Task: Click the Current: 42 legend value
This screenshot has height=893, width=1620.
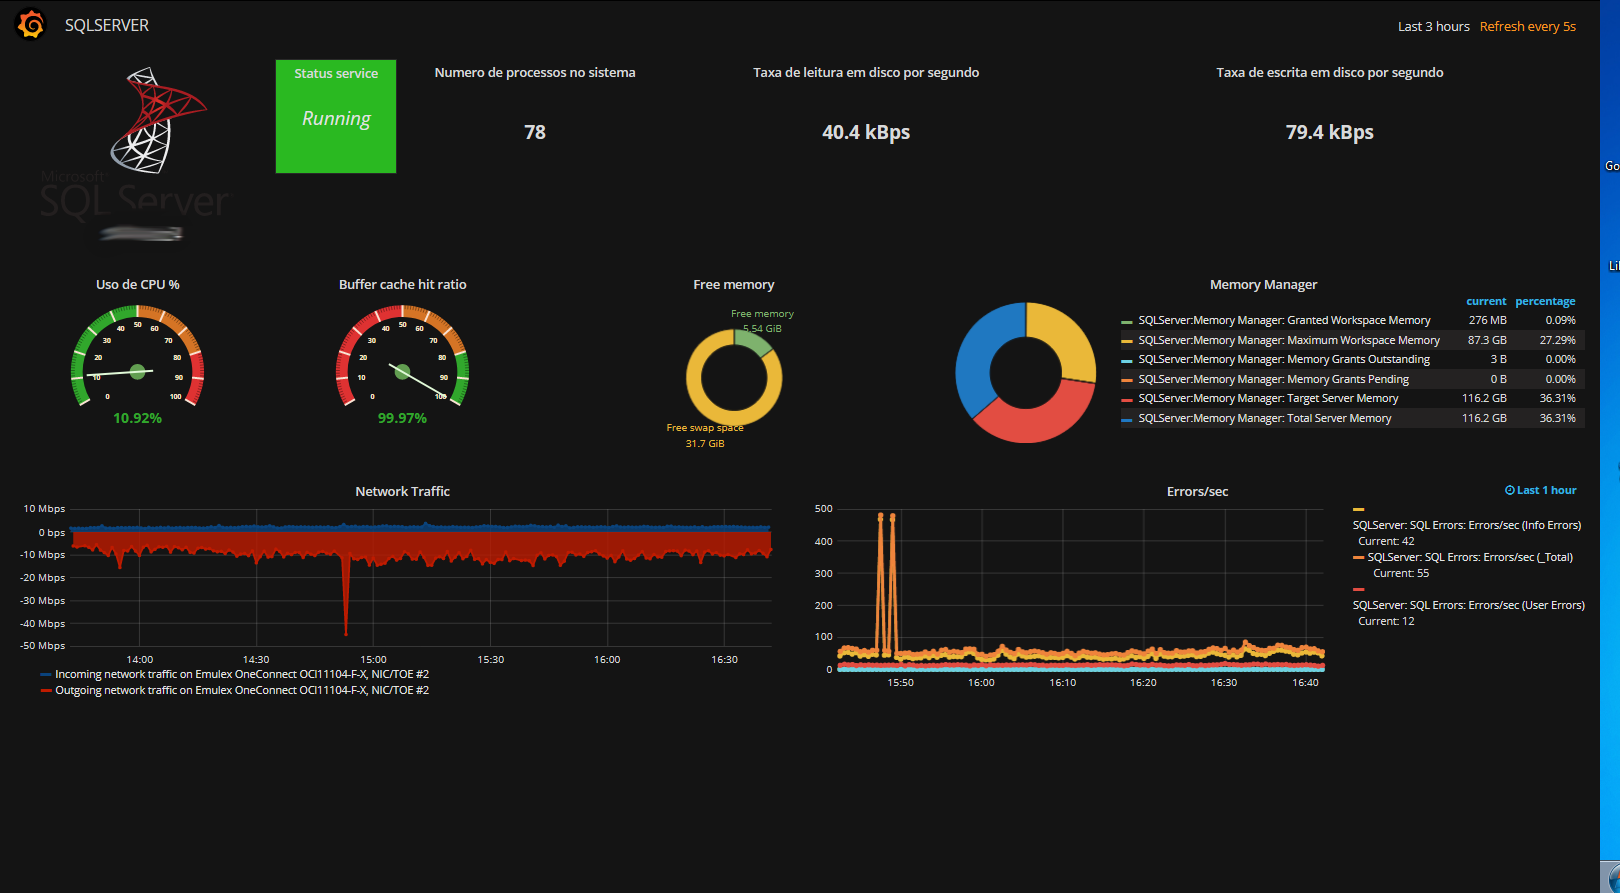Action: pyautogui.click(x=1386, y=542)
